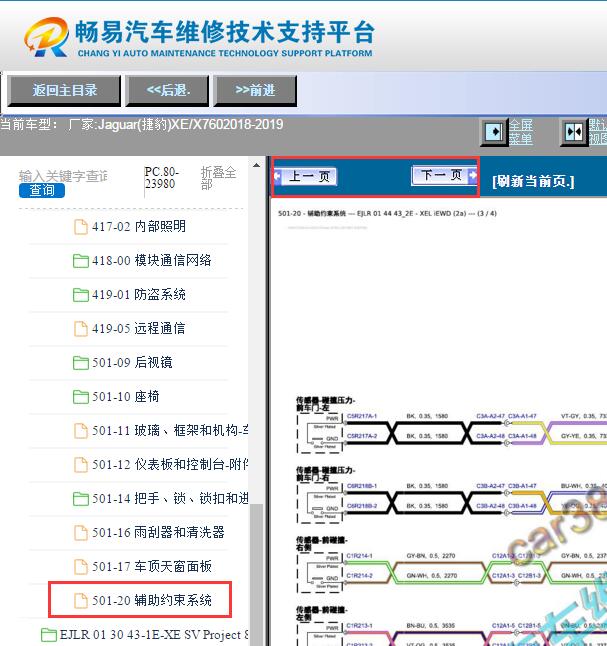Image resolution: width=607 pixels, height=646 pixels.
Task: Open the 419-05 远程通信 document
Action: pos(138,328)
